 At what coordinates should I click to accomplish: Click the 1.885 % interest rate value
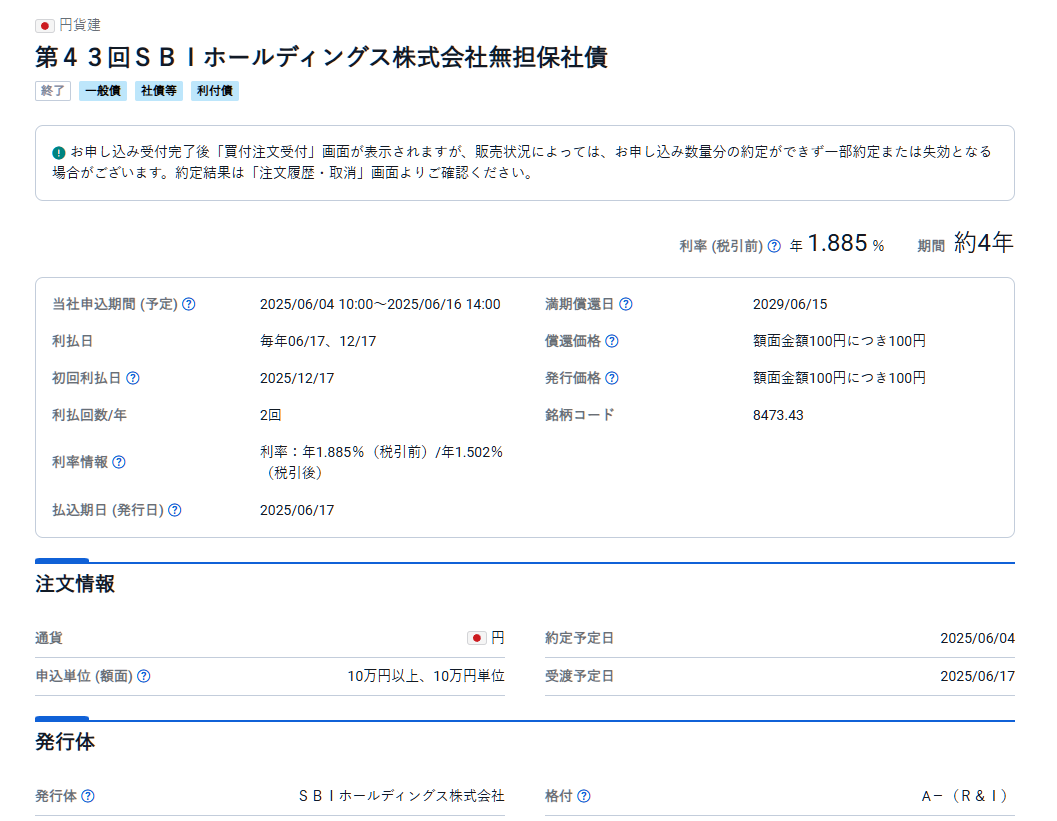click(x=845, y=243)
